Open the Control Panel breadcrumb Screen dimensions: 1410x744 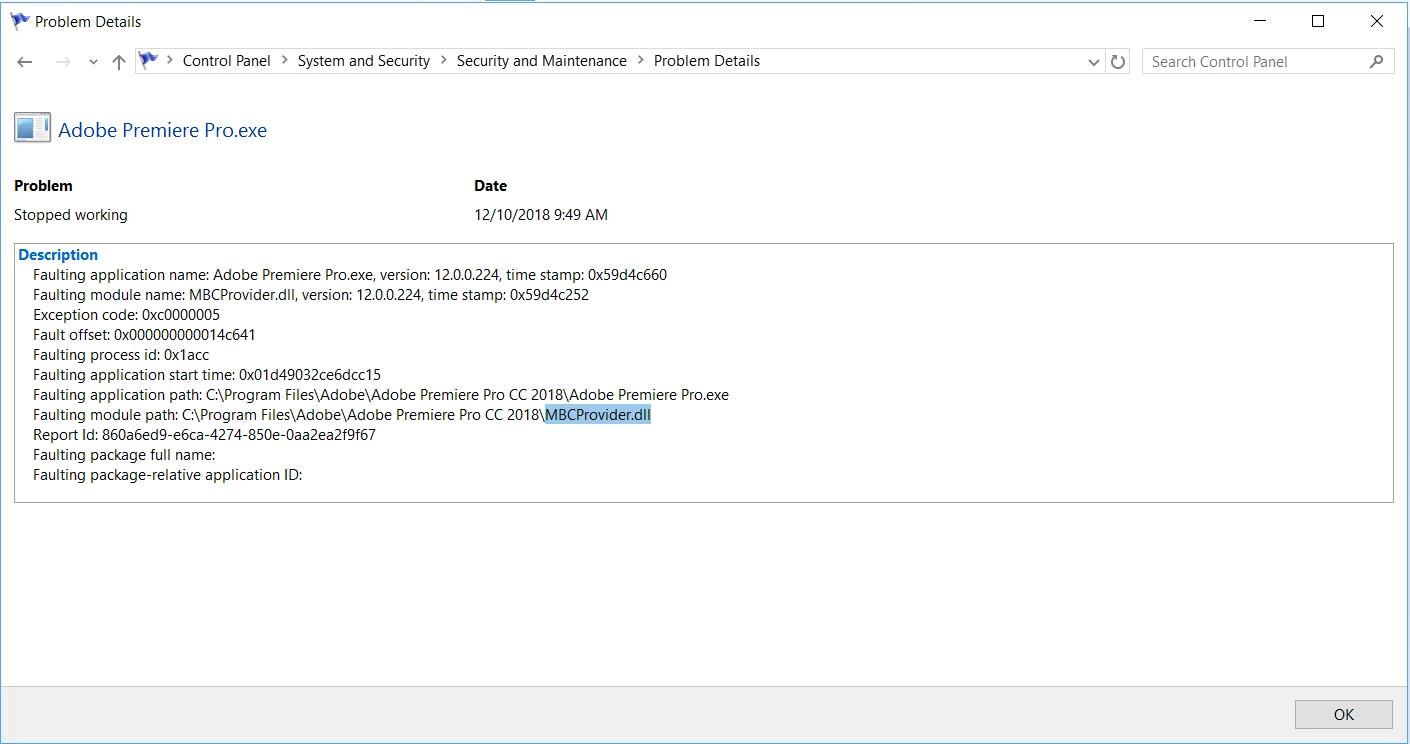tap(227, 61)
